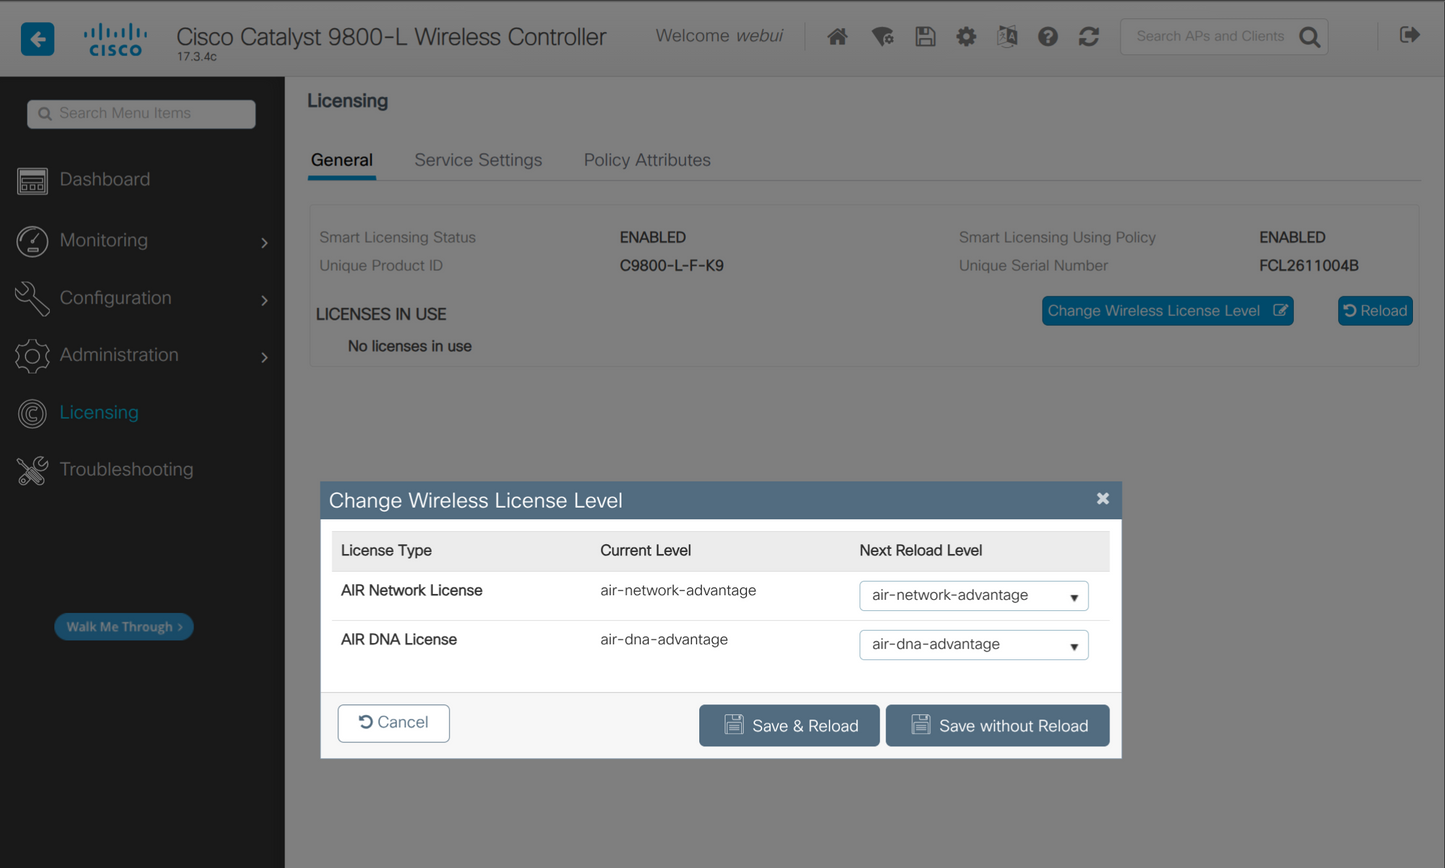The width and height of the screenshot is (1445, 868).
Task: Refresh page using the header refresh icon
Action: [x=1089, y=37]
